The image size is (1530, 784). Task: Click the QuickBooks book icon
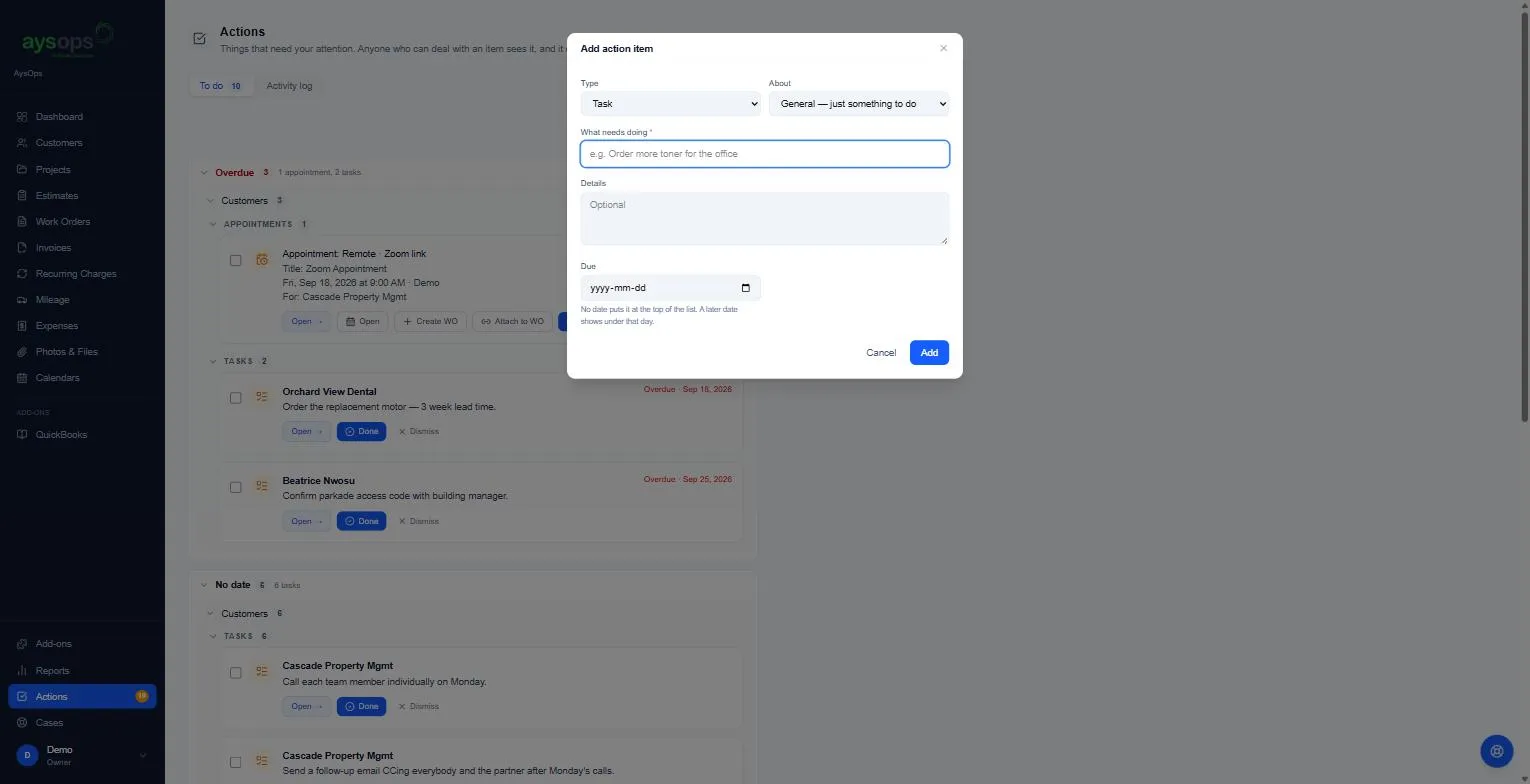point(22,435)
